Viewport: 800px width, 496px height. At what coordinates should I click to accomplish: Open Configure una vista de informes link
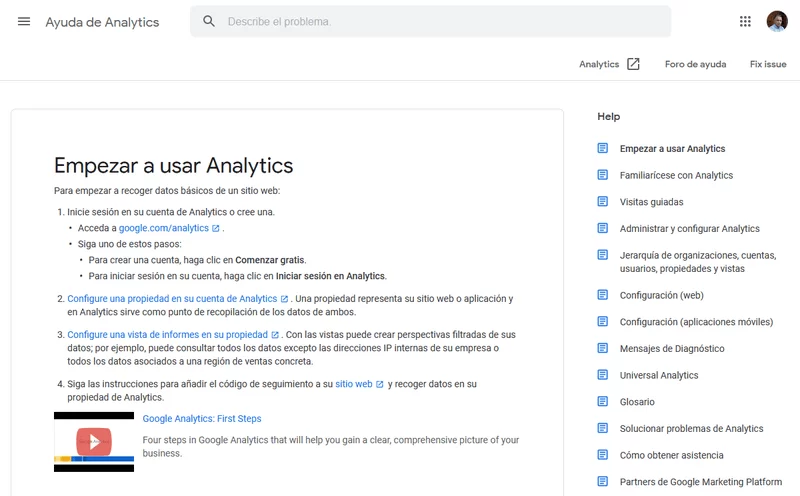tap(167, 335)
